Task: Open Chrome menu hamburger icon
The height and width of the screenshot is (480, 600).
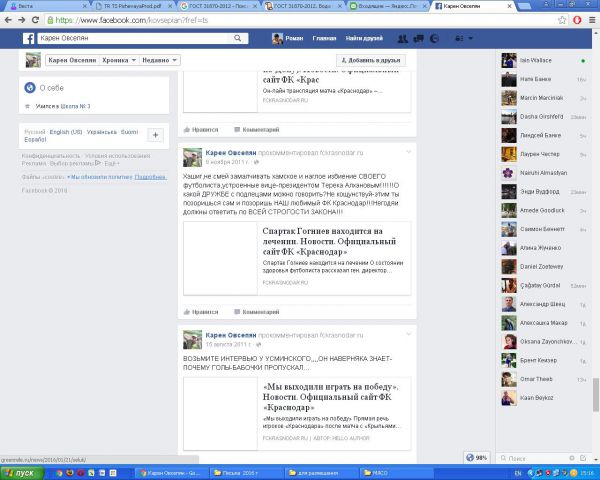Action: point(592,20)
